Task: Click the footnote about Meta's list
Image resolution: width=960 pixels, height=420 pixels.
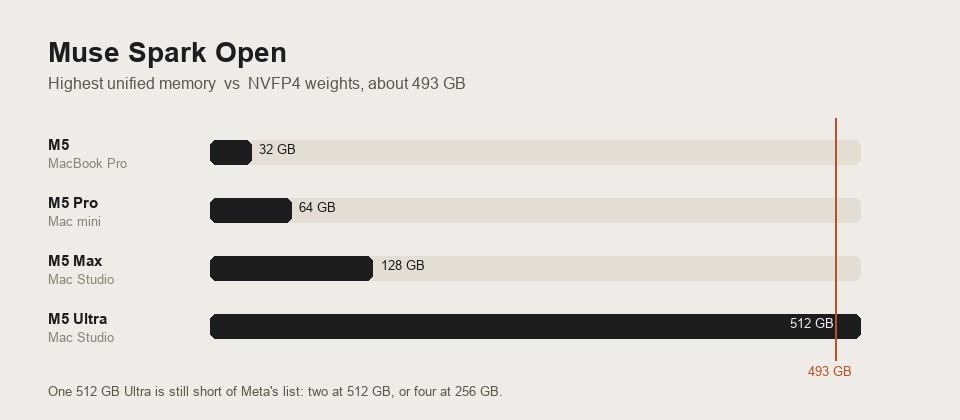Action: [275, 392]
